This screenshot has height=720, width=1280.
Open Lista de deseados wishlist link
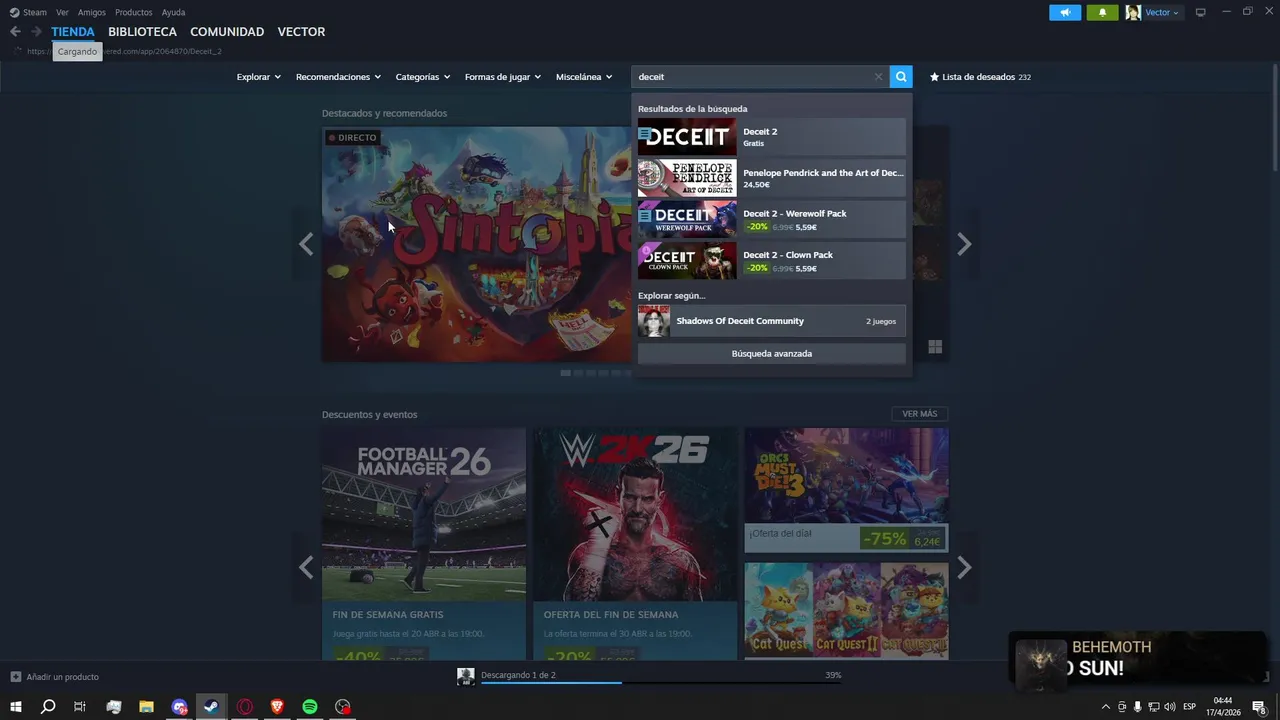tap(980, 77)
